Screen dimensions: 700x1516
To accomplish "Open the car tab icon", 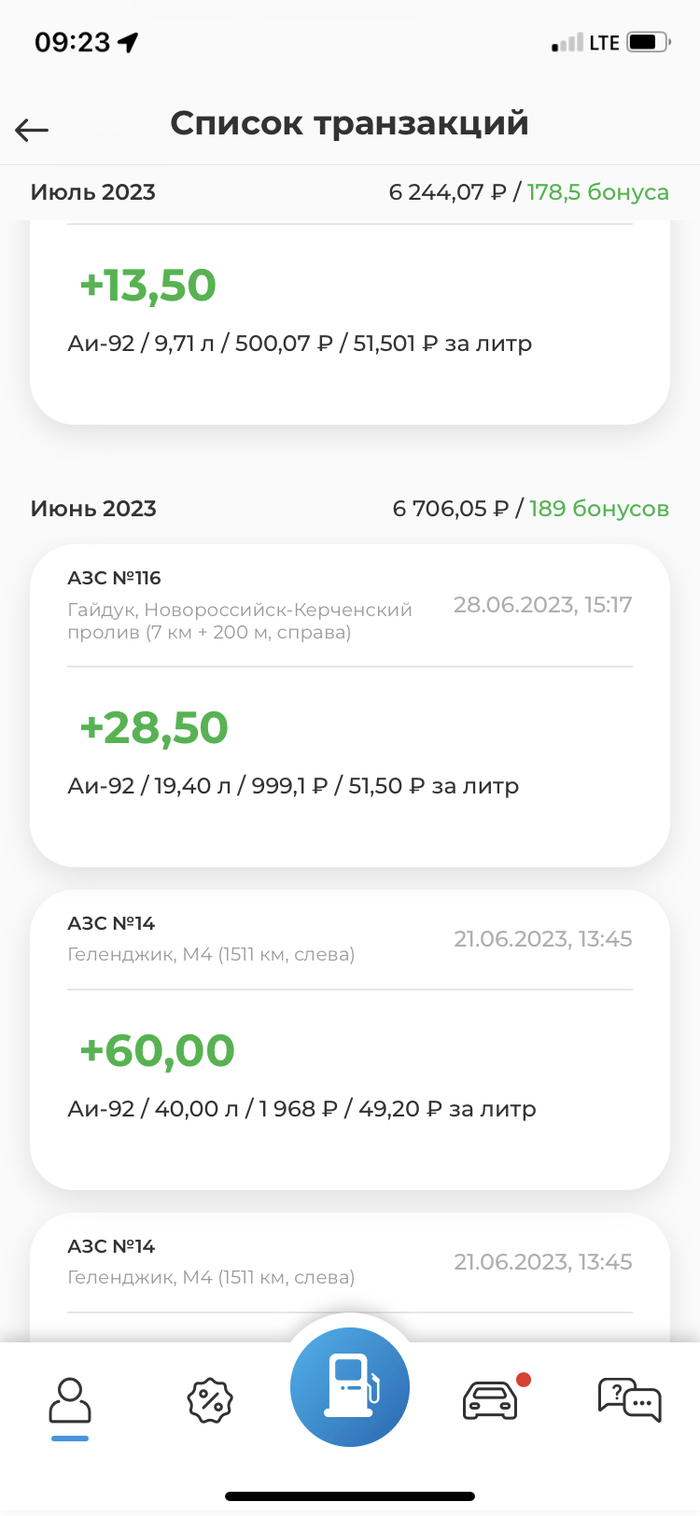I will coord(490,1400).
